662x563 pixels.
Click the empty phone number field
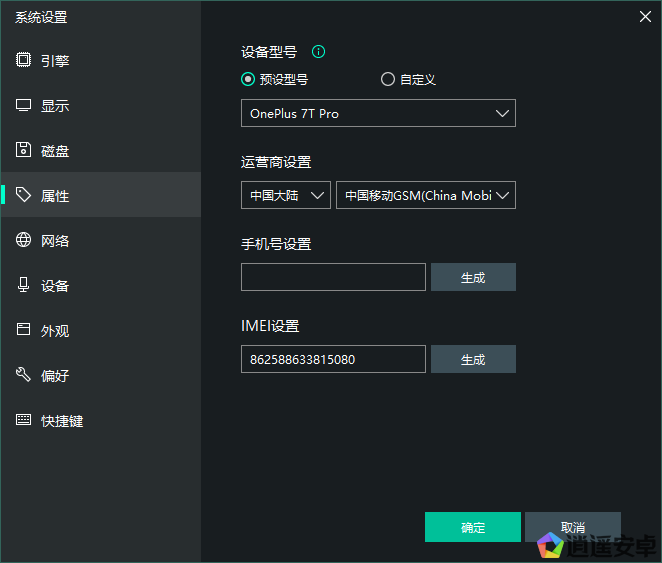[333, 277]
